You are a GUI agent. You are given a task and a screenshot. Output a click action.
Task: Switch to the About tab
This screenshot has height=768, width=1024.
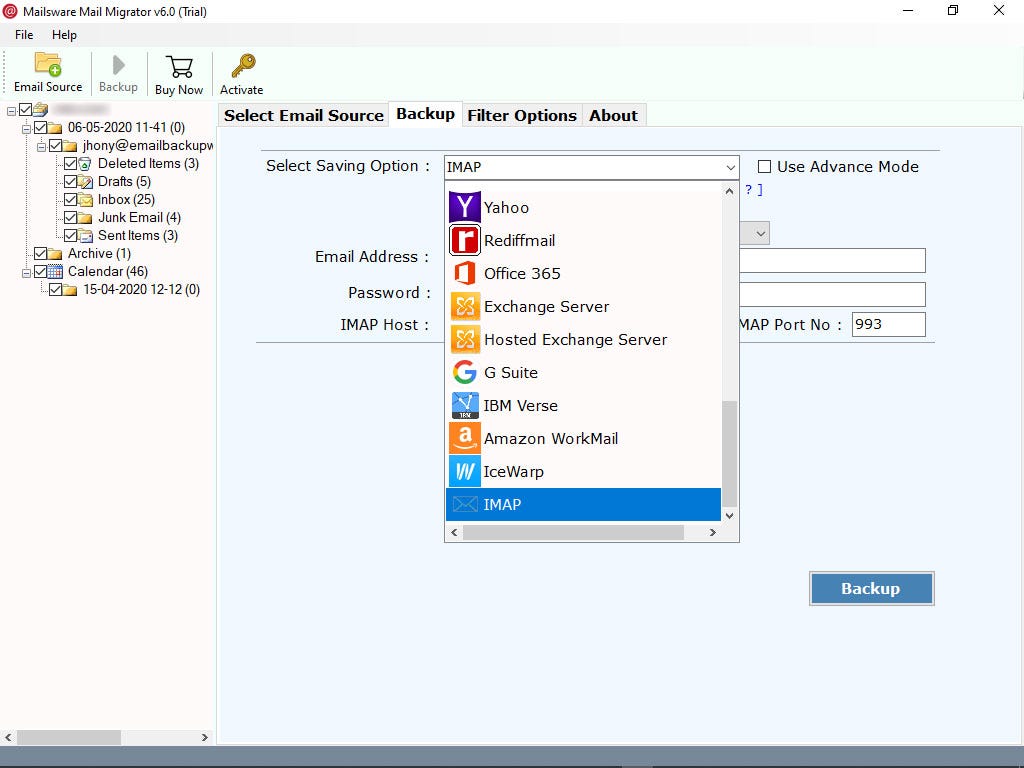tap(613, 116)
